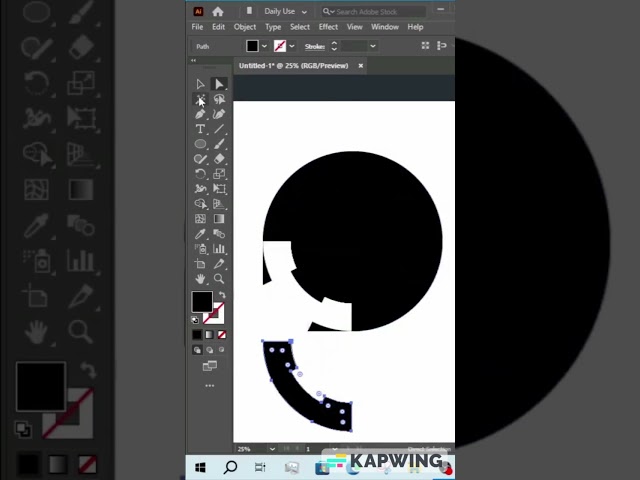Change the screen mode
The width and height of the screenshot is (640, 480).
pos(210,366)
